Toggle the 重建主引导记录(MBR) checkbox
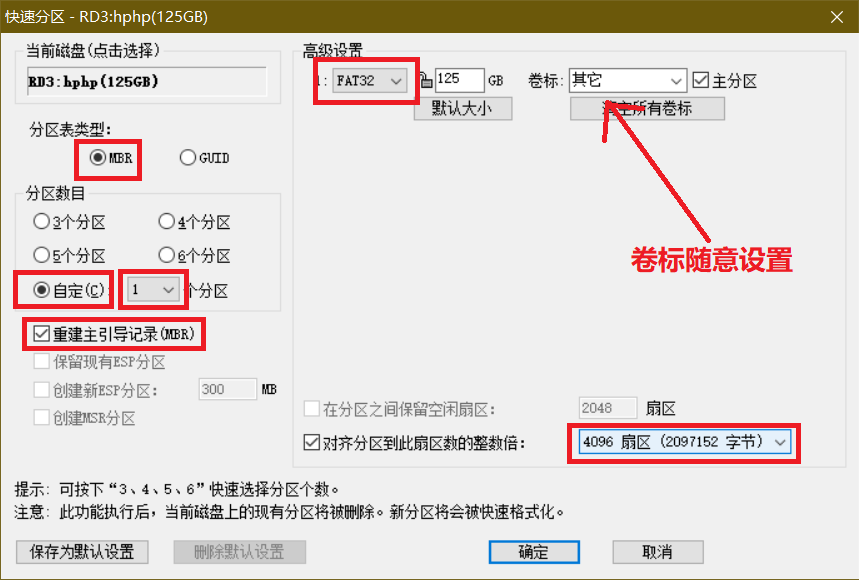This screenshot has width=859, height=580. click(x=42, y=333)
